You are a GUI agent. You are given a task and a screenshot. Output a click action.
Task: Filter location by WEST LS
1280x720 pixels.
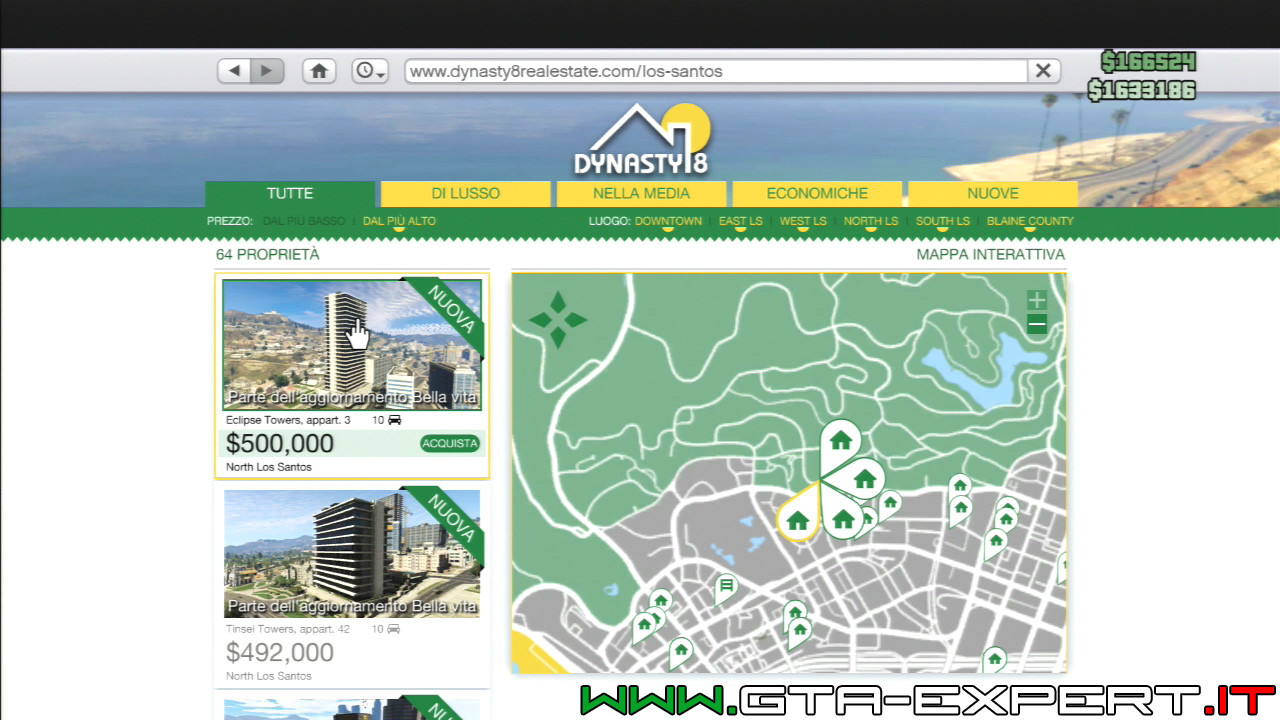click(x=803, y=221)
